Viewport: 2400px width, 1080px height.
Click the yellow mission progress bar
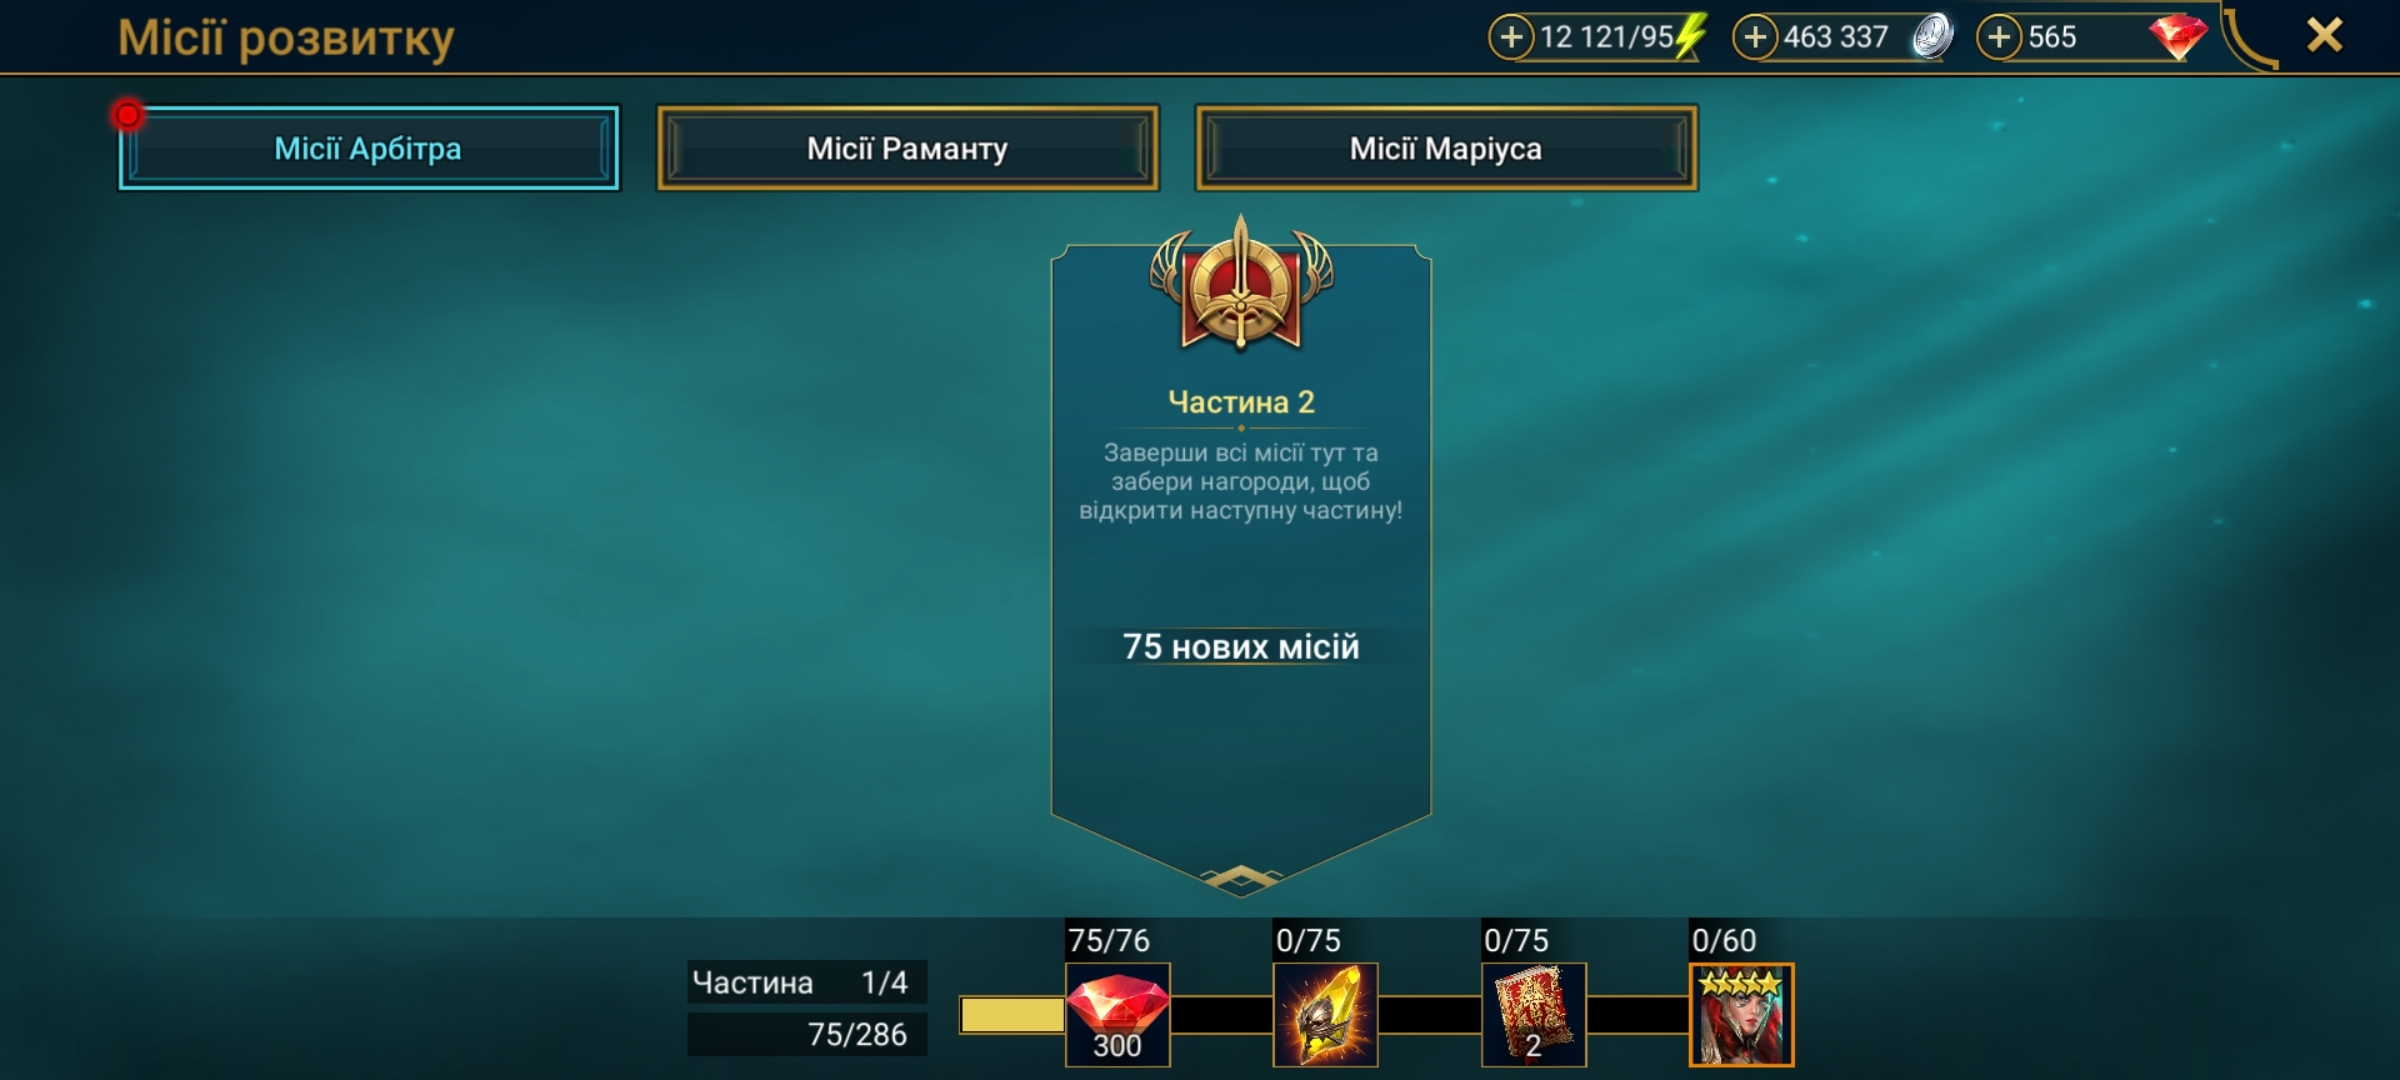click(1012, 1015)
